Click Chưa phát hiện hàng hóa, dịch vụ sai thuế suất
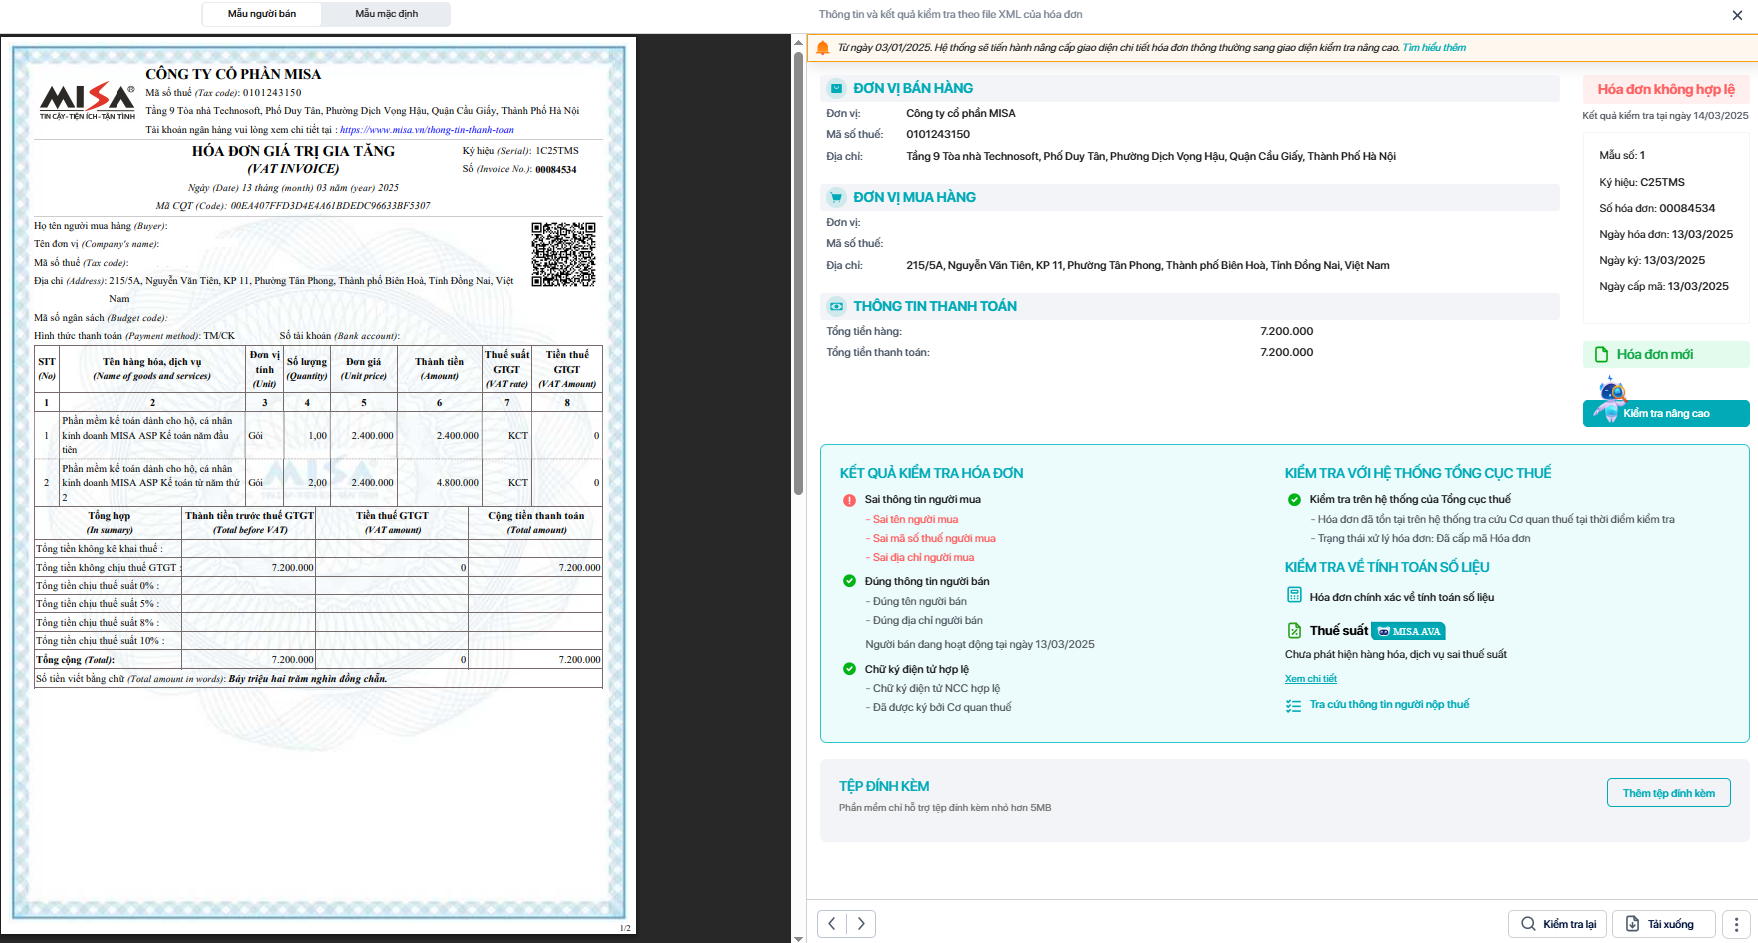 pyautogui.click(x=1396, y=655)
